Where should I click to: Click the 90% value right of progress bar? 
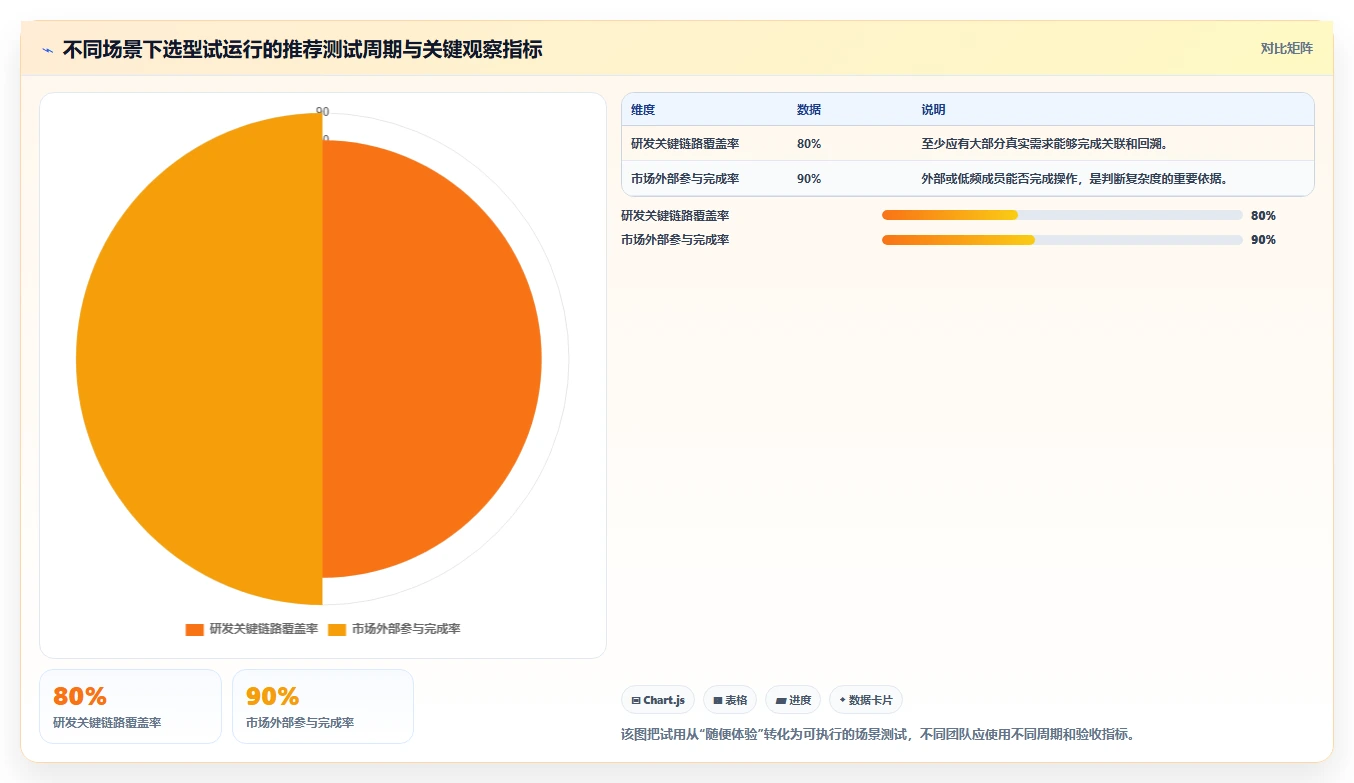pos(1263,240)
